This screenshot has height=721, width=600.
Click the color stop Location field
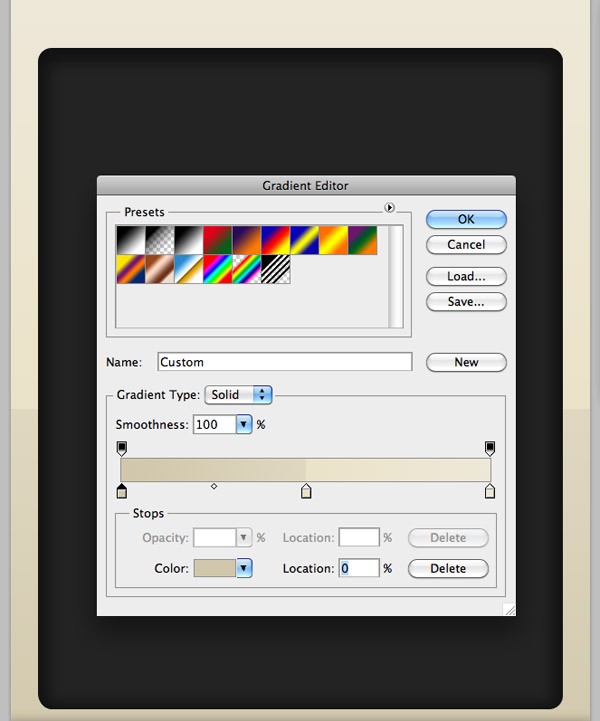coord(359,568)
